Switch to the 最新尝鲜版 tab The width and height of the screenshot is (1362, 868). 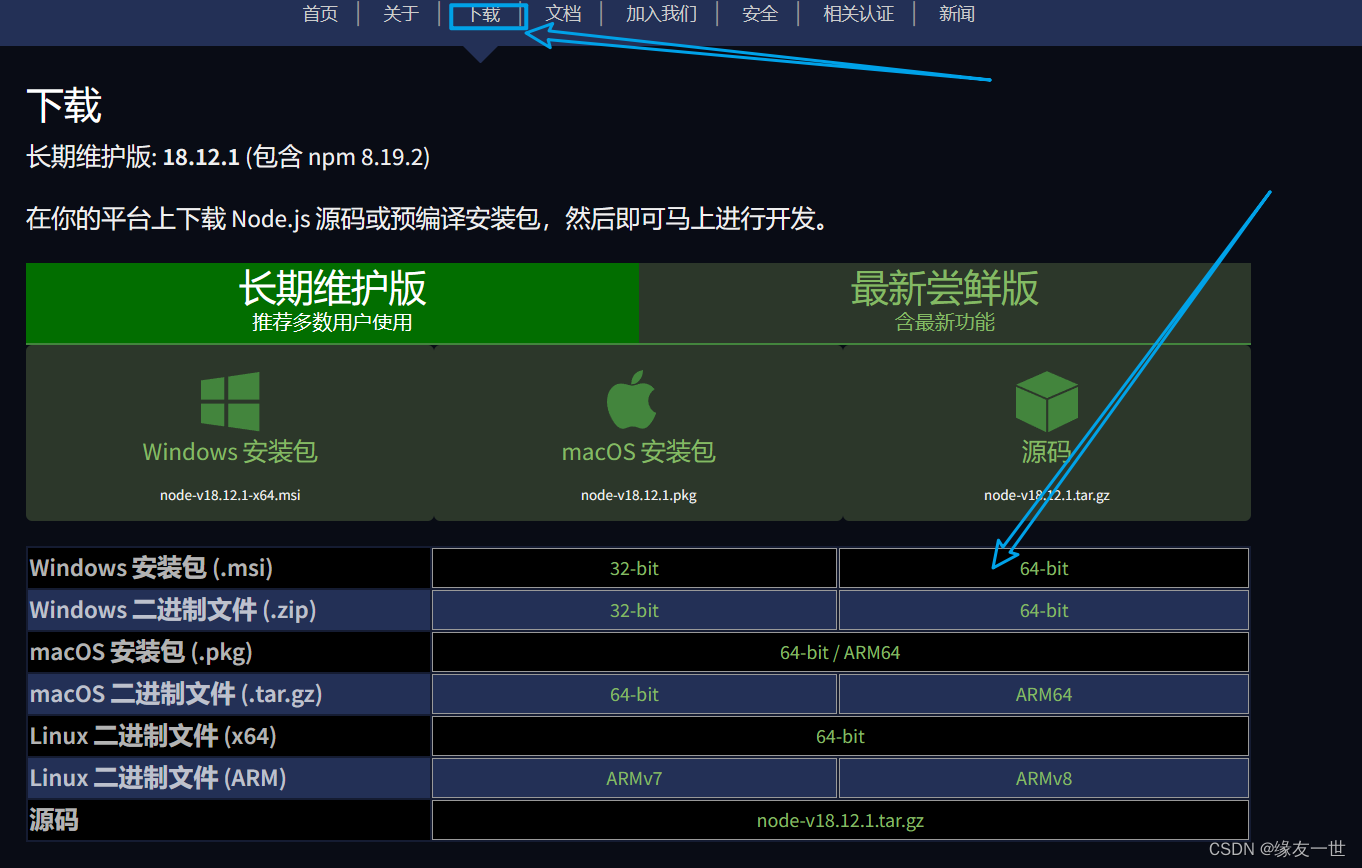tap(945, 303)
